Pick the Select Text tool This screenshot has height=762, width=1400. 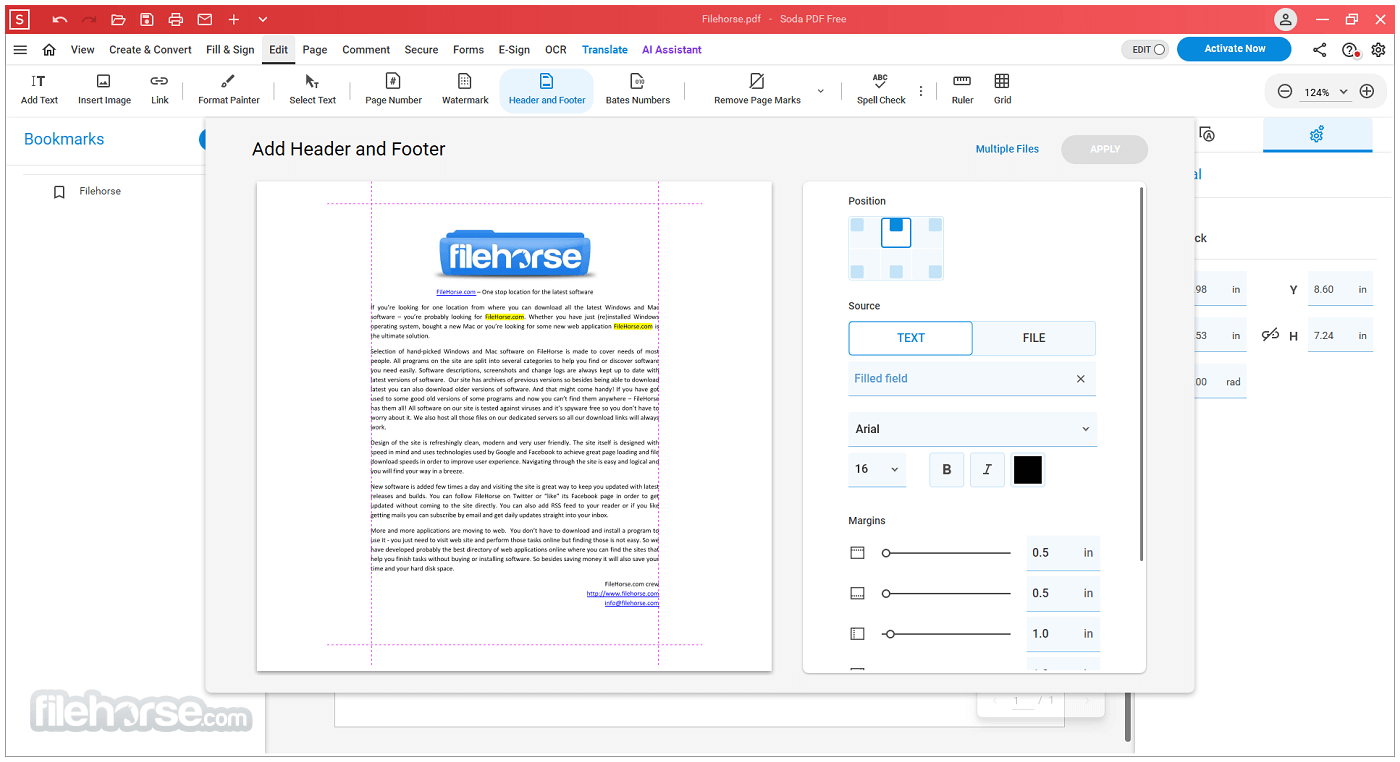[312, 89]
